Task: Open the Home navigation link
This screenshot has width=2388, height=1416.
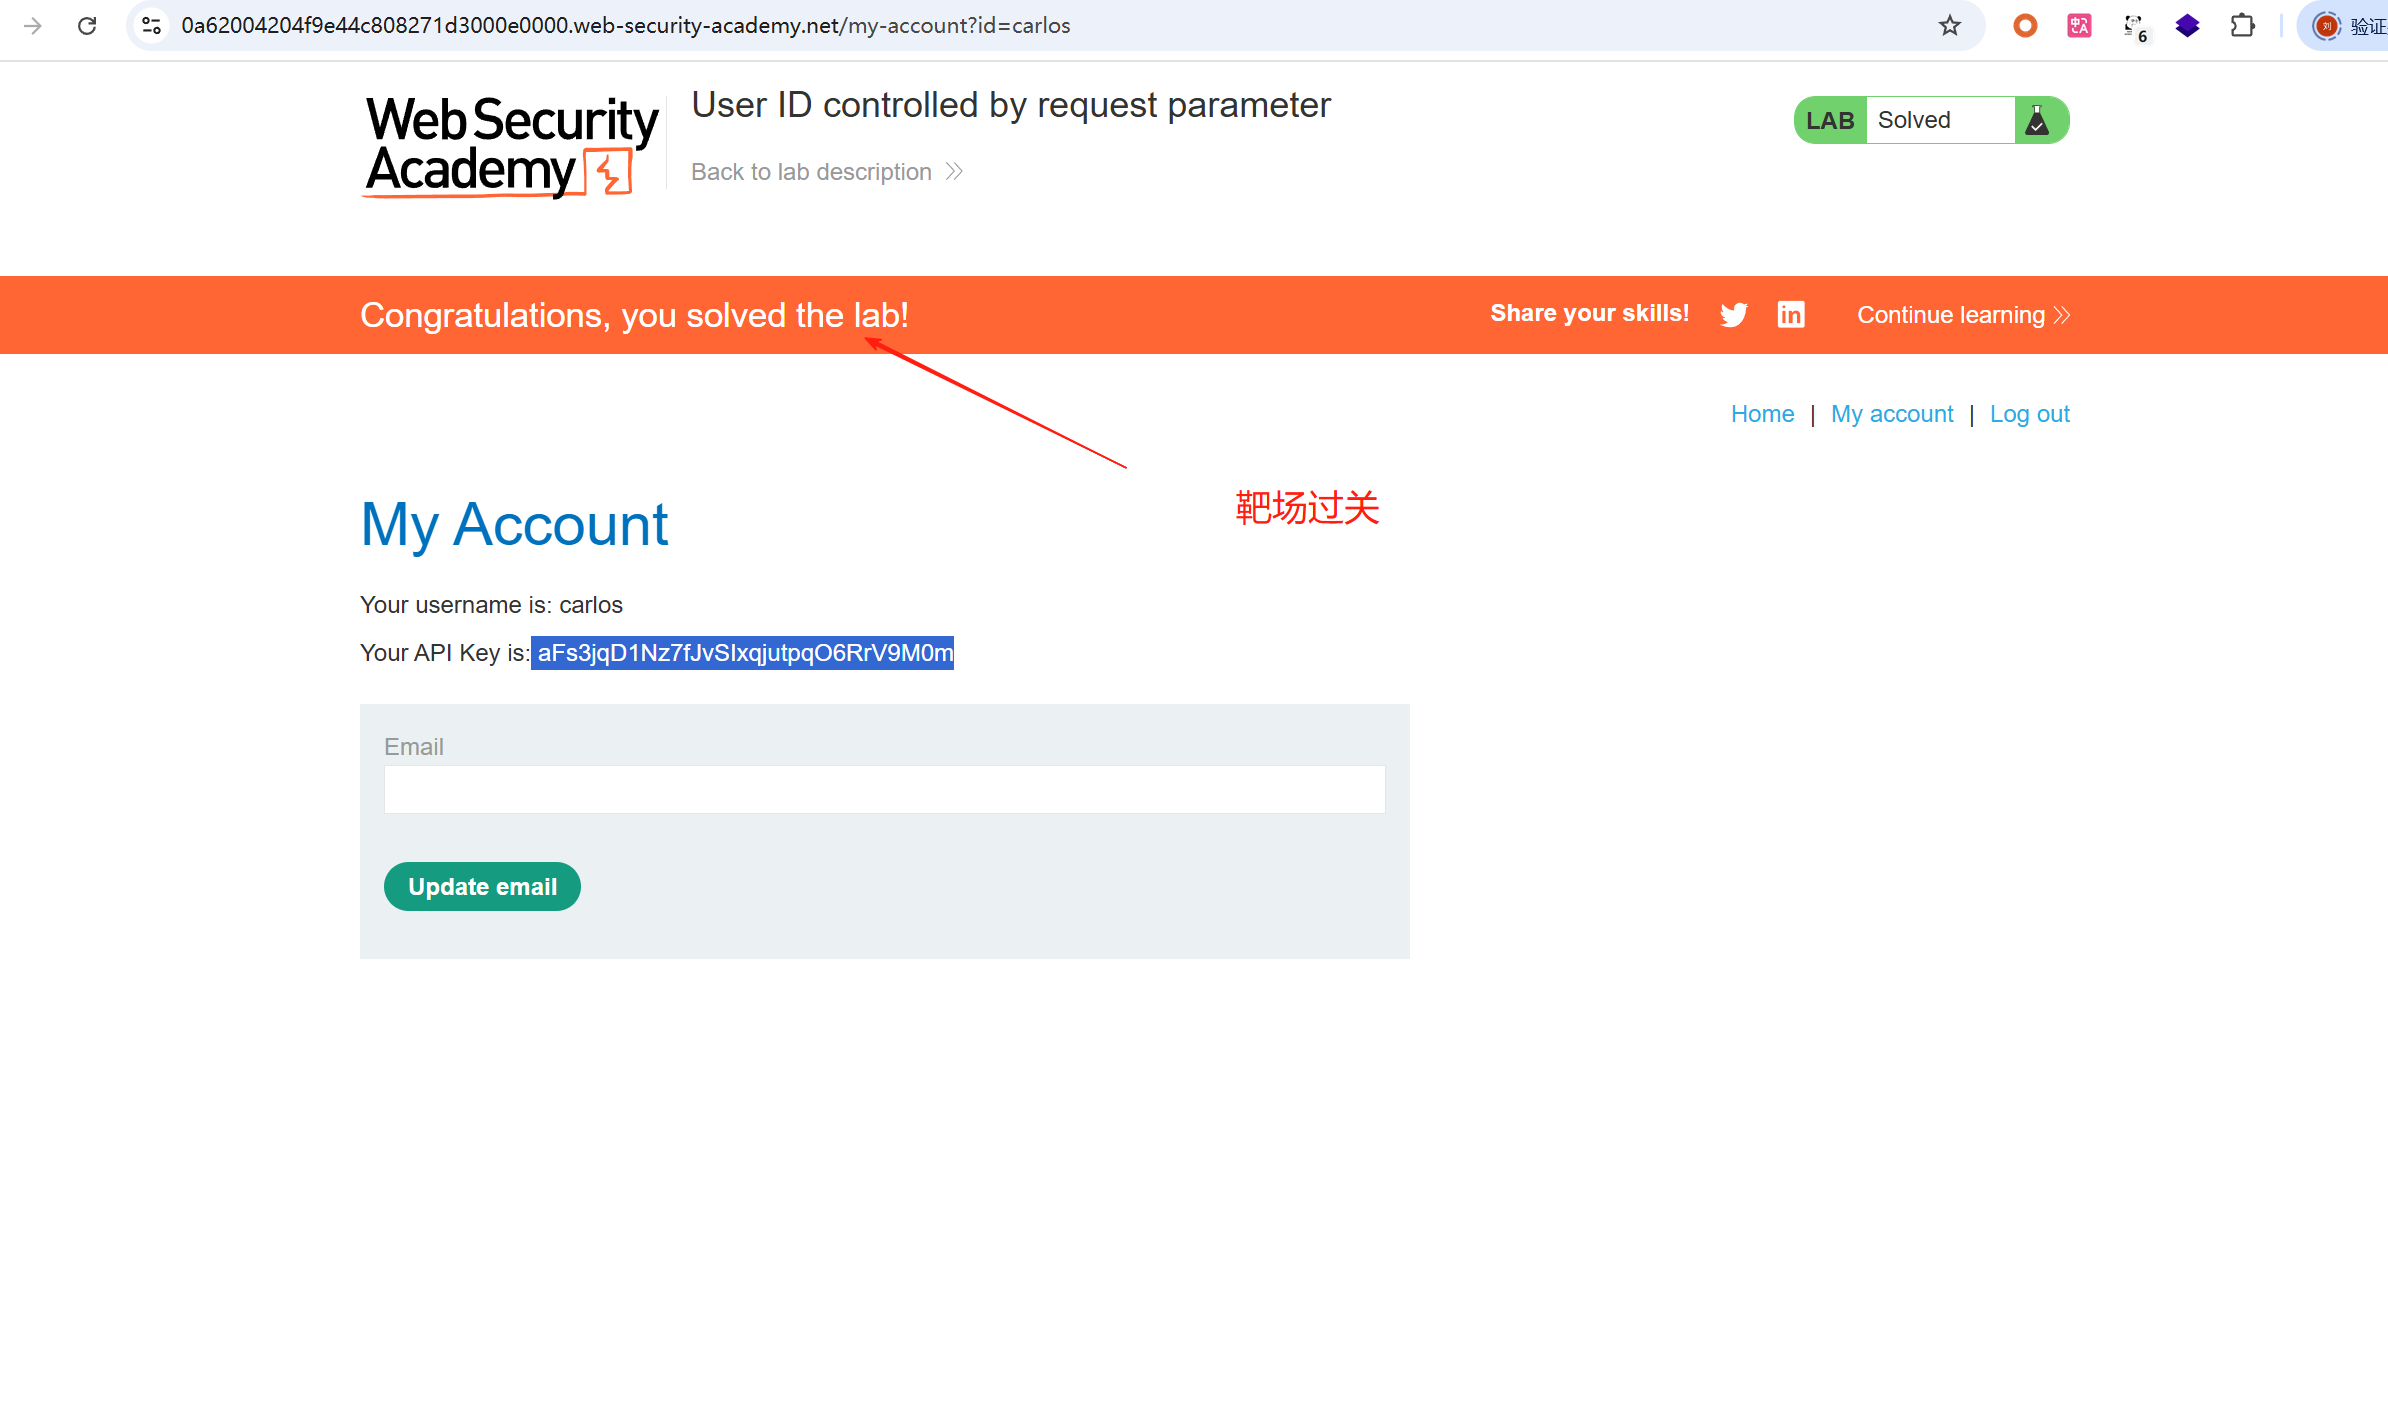Action: pos(1762,414)
